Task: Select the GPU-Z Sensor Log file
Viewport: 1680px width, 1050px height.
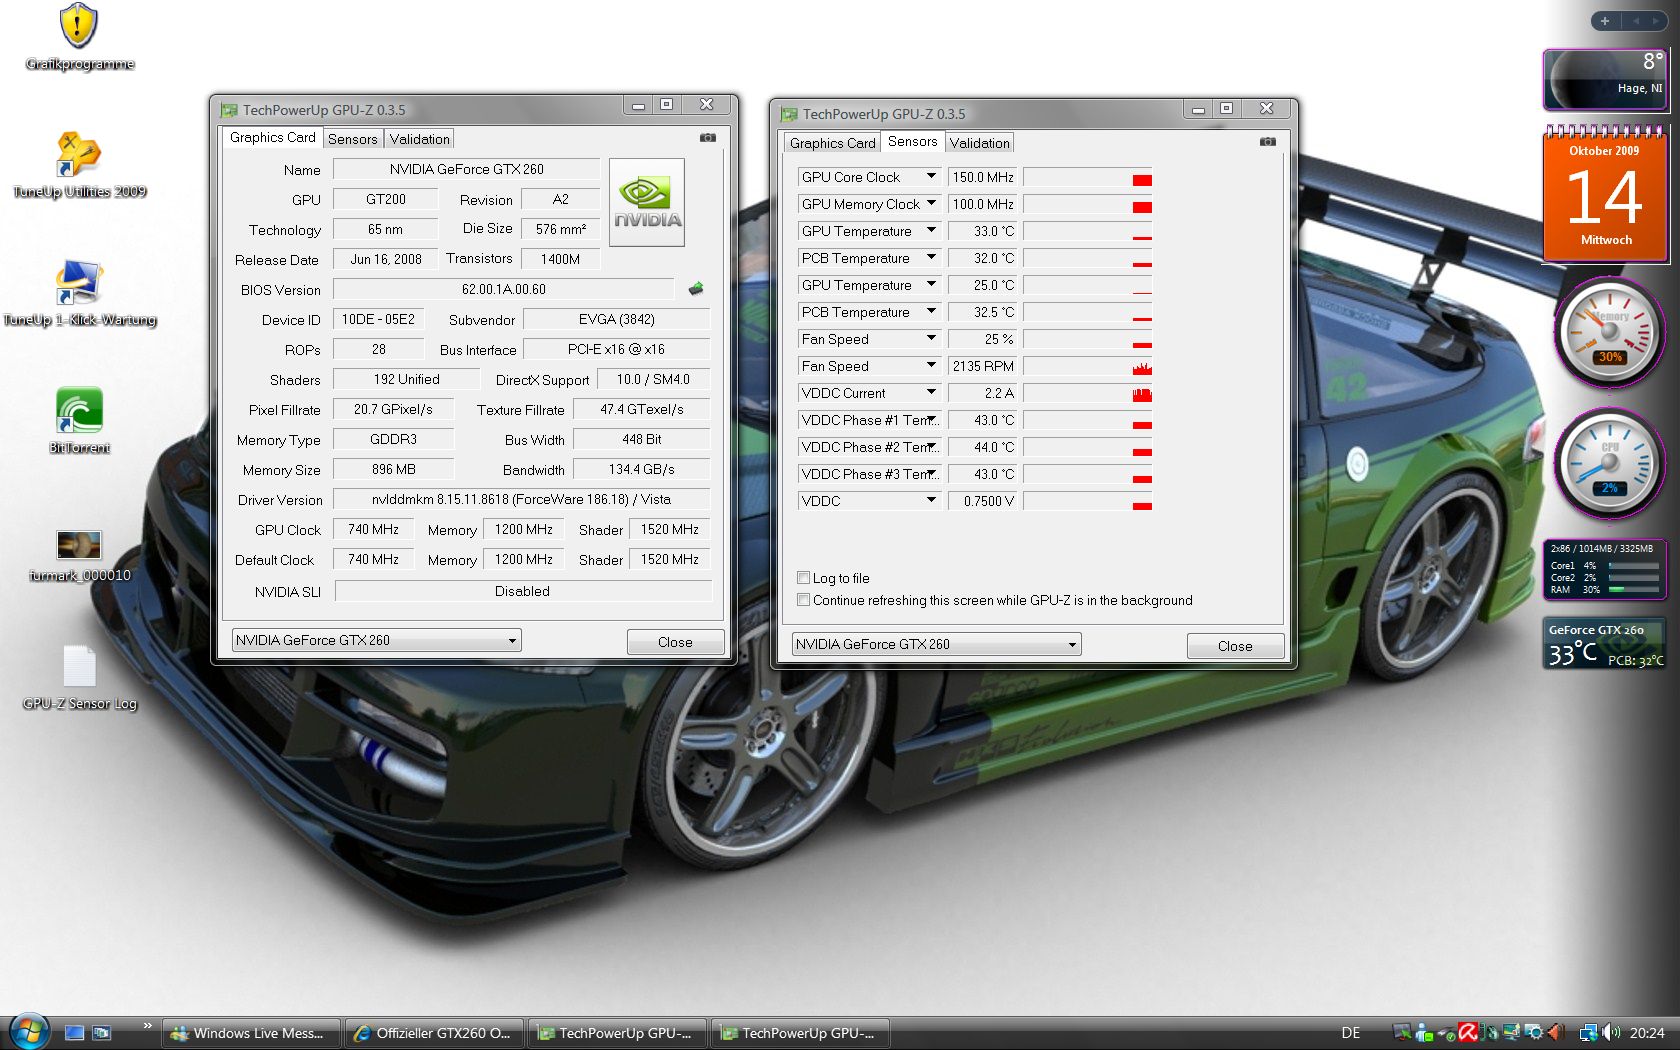Action: click(79, 678)
